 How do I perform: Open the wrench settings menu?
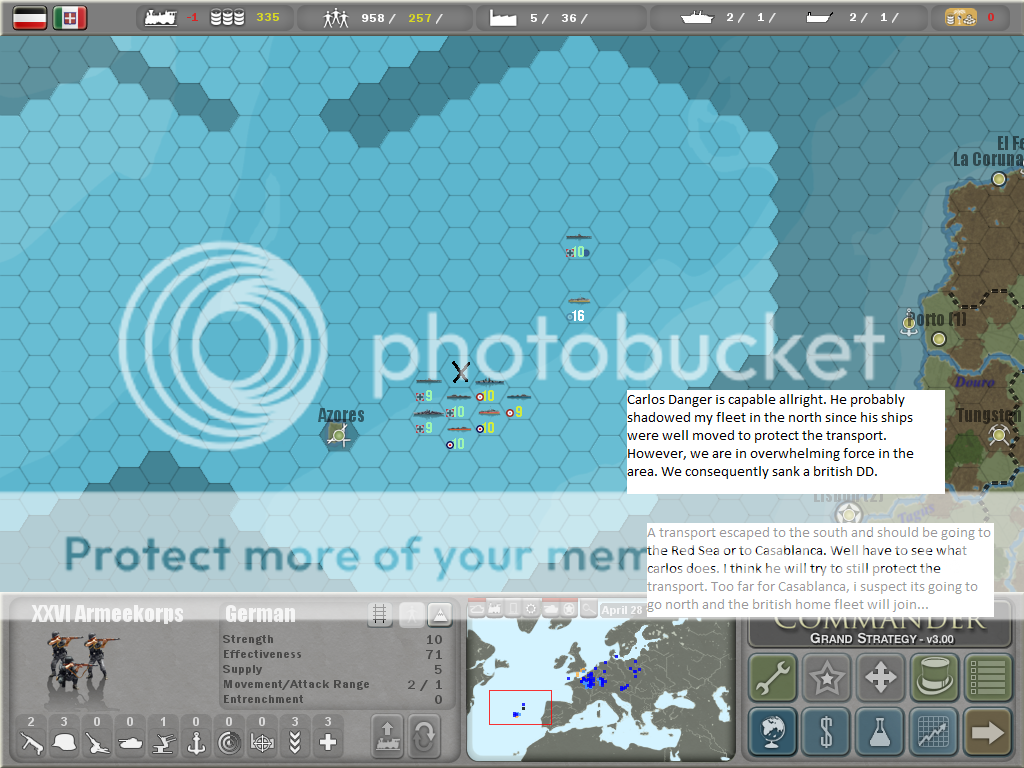[772, 677]
